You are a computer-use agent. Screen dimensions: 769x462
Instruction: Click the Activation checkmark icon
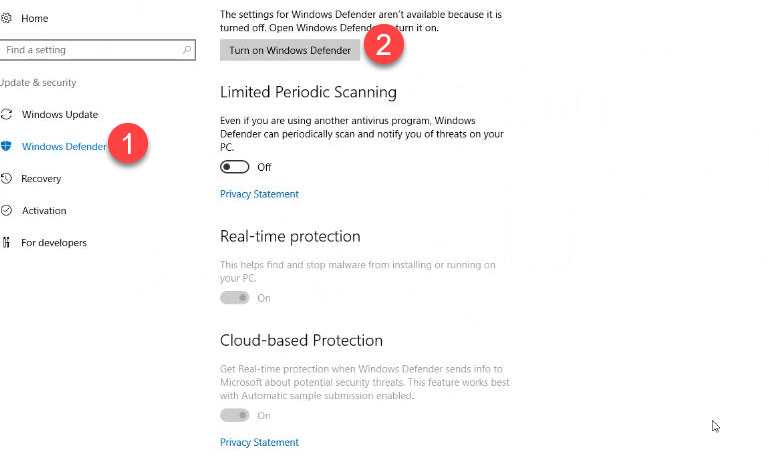click(x=6, y=211)
